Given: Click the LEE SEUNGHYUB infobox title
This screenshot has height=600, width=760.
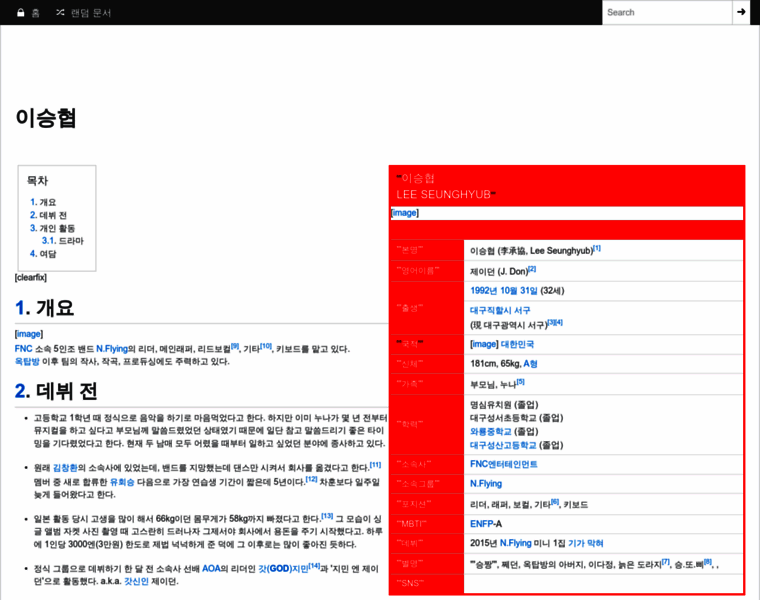Looking at the screenshot, I should (443, 194).
